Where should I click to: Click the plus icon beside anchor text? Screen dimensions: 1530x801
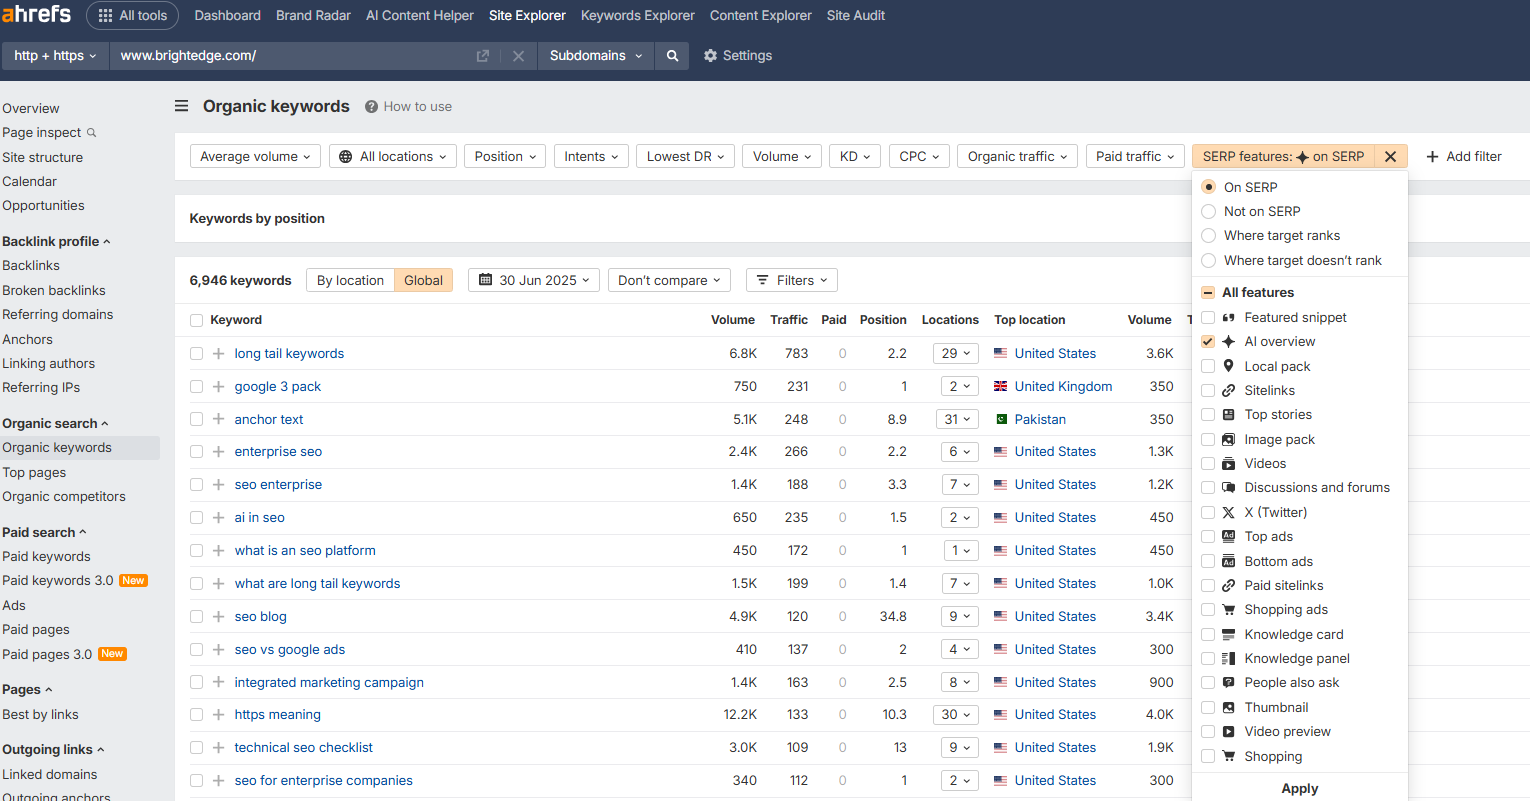(218, 419)
